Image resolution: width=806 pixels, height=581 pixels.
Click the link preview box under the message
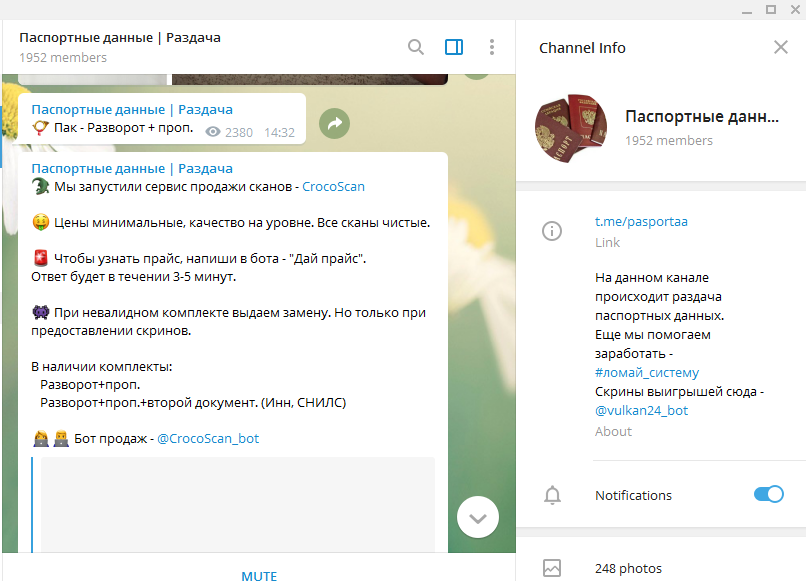point(237,505)
